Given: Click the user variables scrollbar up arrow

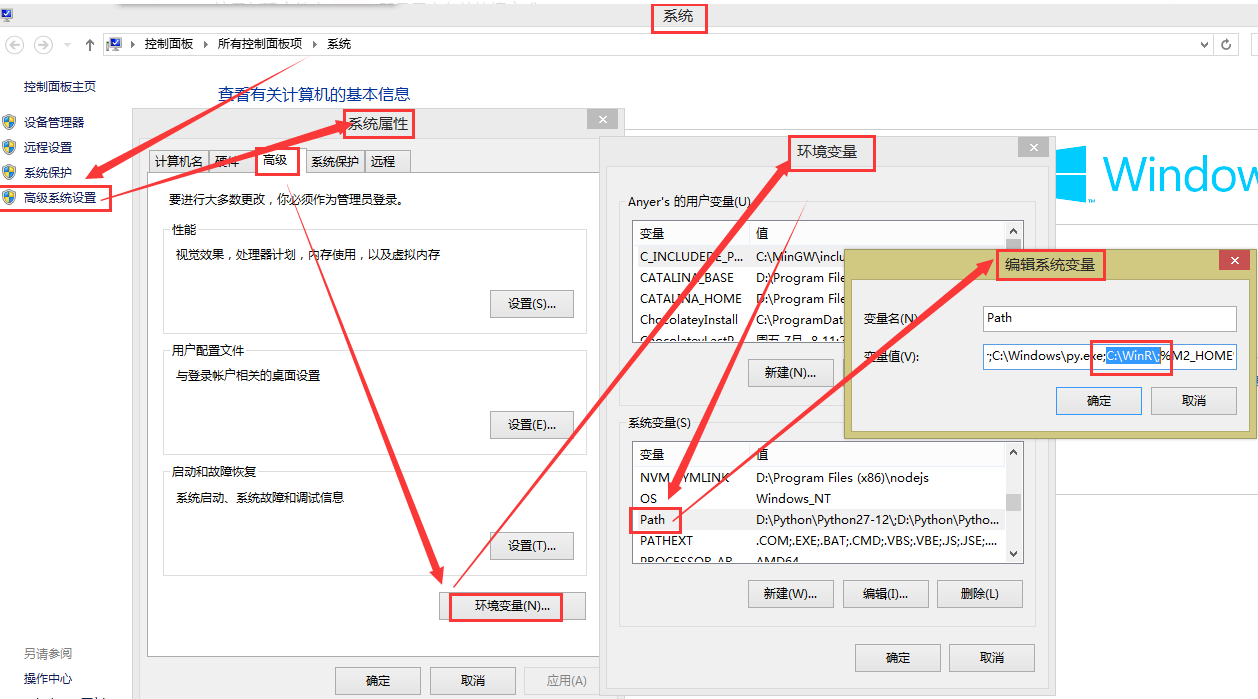Looking at the screenshot, I should coord(1014,231).
